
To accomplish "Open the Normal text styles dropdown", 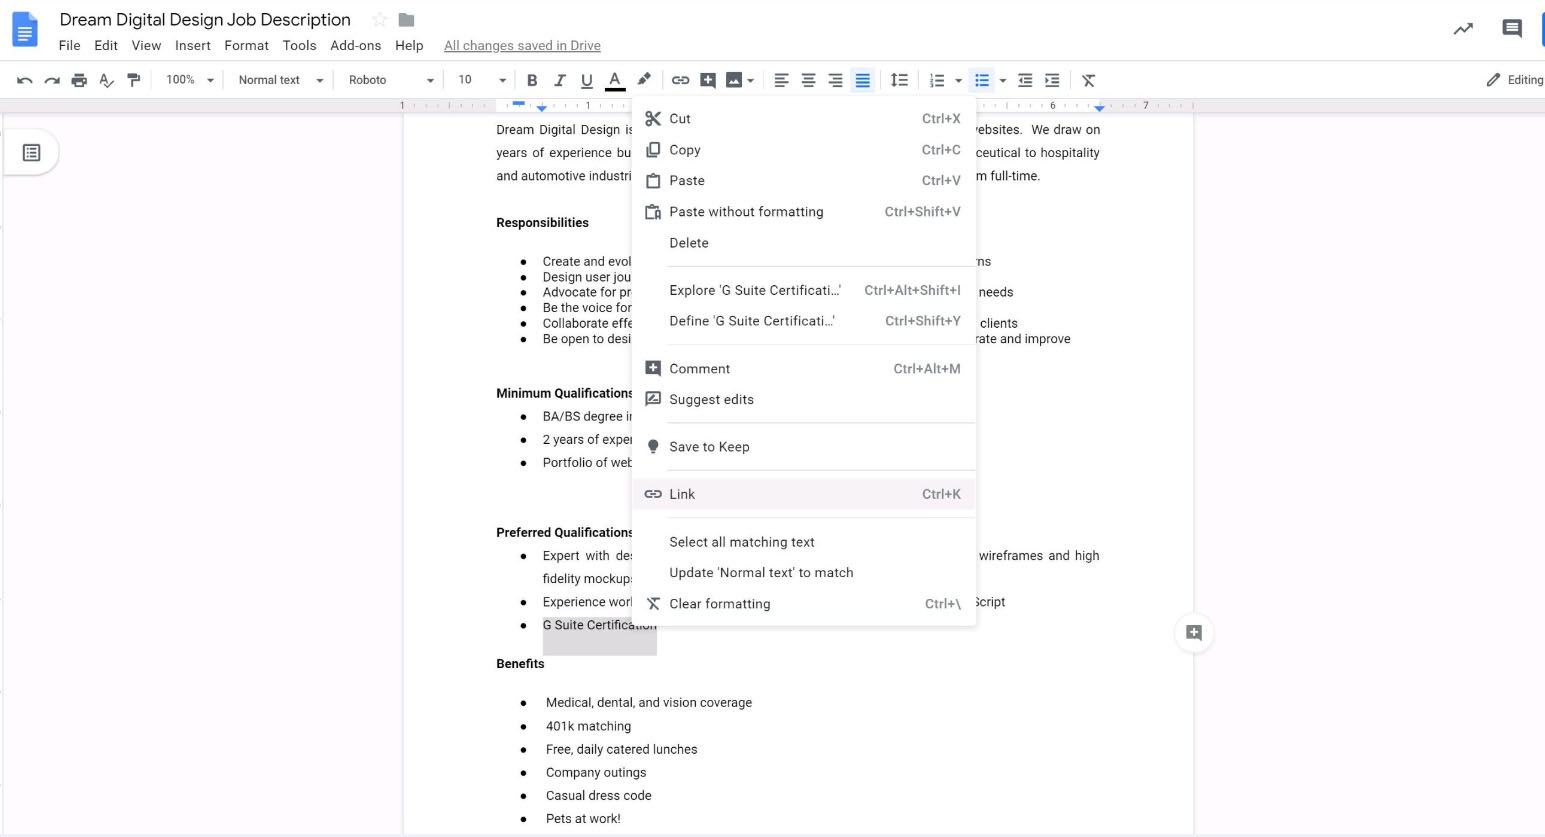I will [281, 80].
